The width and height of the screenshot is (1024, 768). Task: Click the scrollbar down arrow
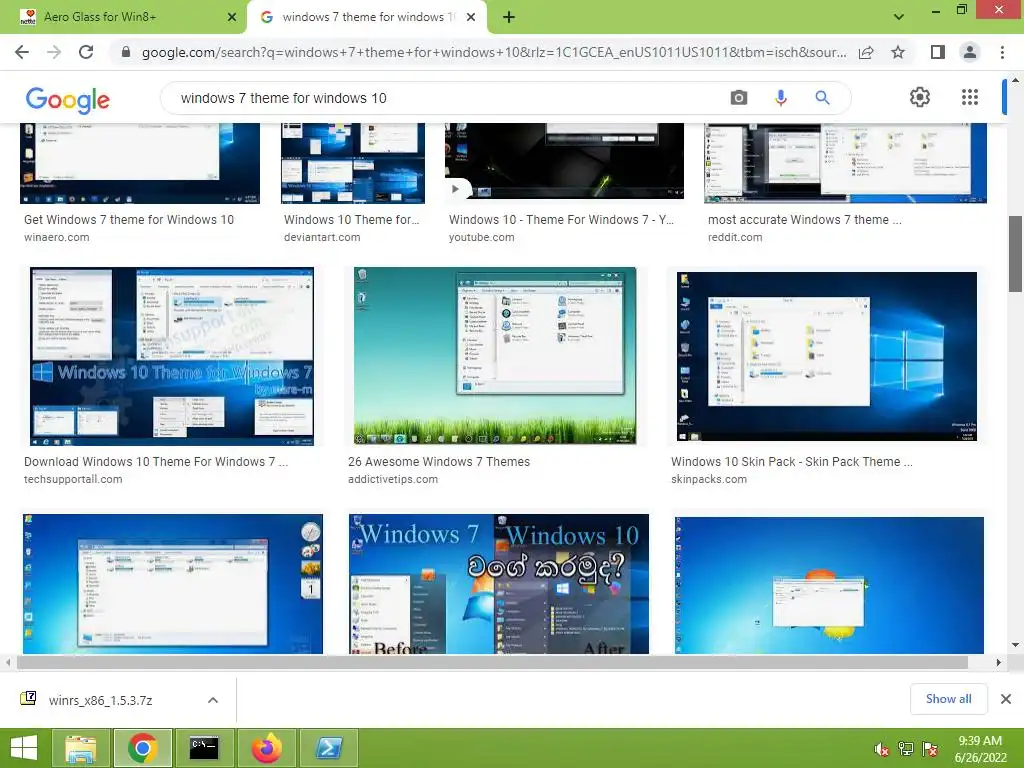pos(1015,645)
